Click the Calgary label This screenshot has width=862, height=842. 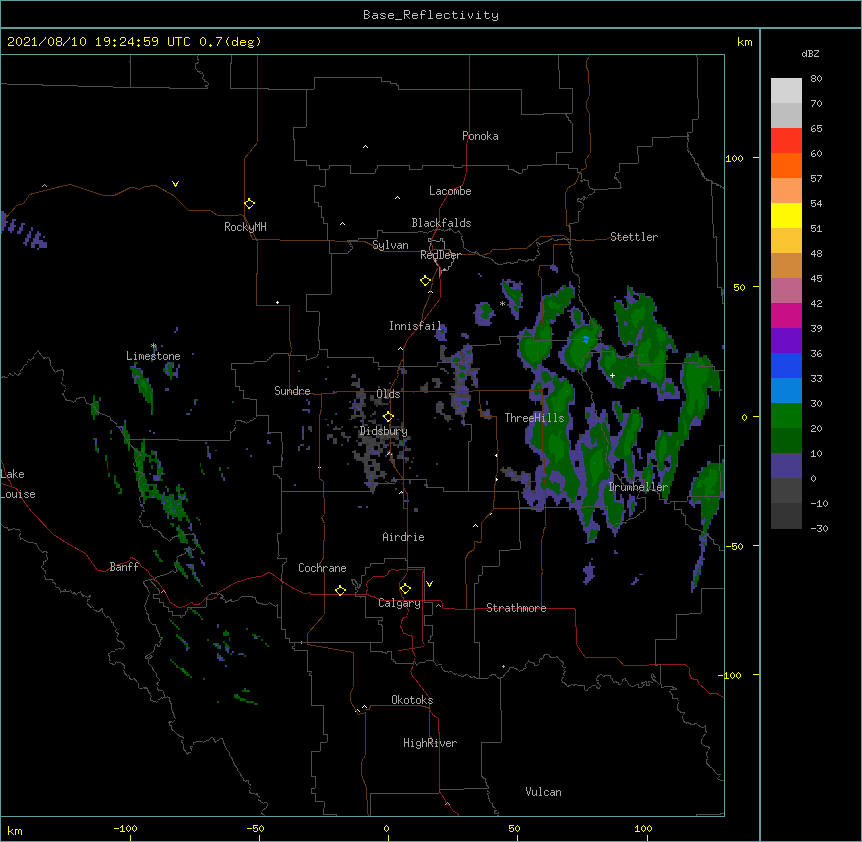click(x=399, y=603)
